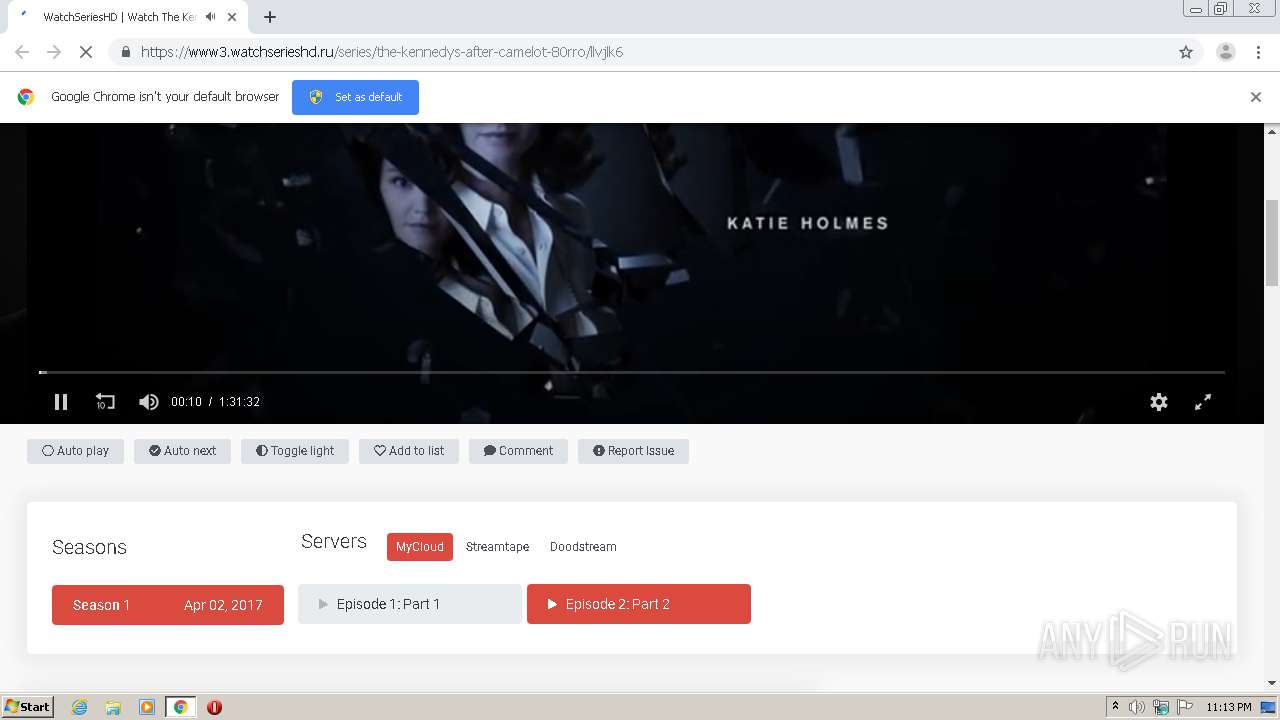1280x720 pixels.
Task: Click the Seasons heading
Action: (x=89, y=547)
